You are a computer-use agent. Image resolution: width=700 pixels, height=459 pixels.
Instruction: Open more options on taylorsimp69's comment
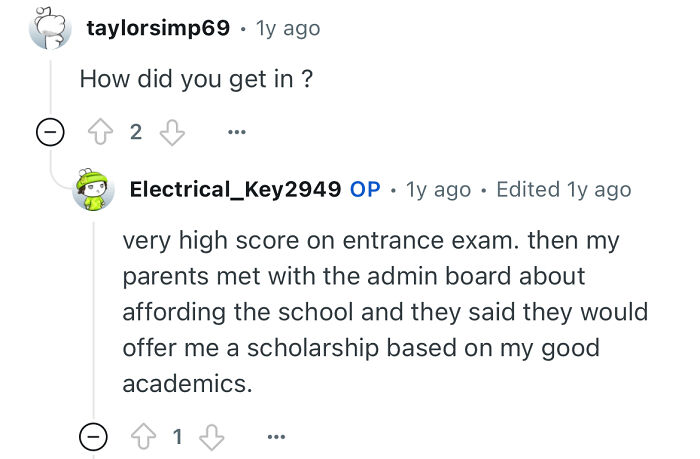pos(236,133)
